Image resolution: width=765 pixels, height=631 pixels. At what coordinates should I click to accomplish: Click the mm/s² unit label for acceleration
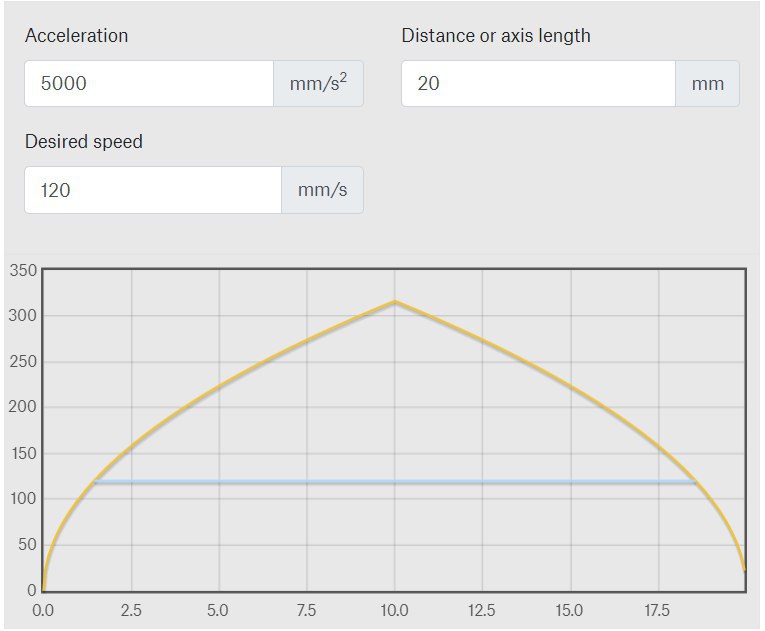point(318,83)
